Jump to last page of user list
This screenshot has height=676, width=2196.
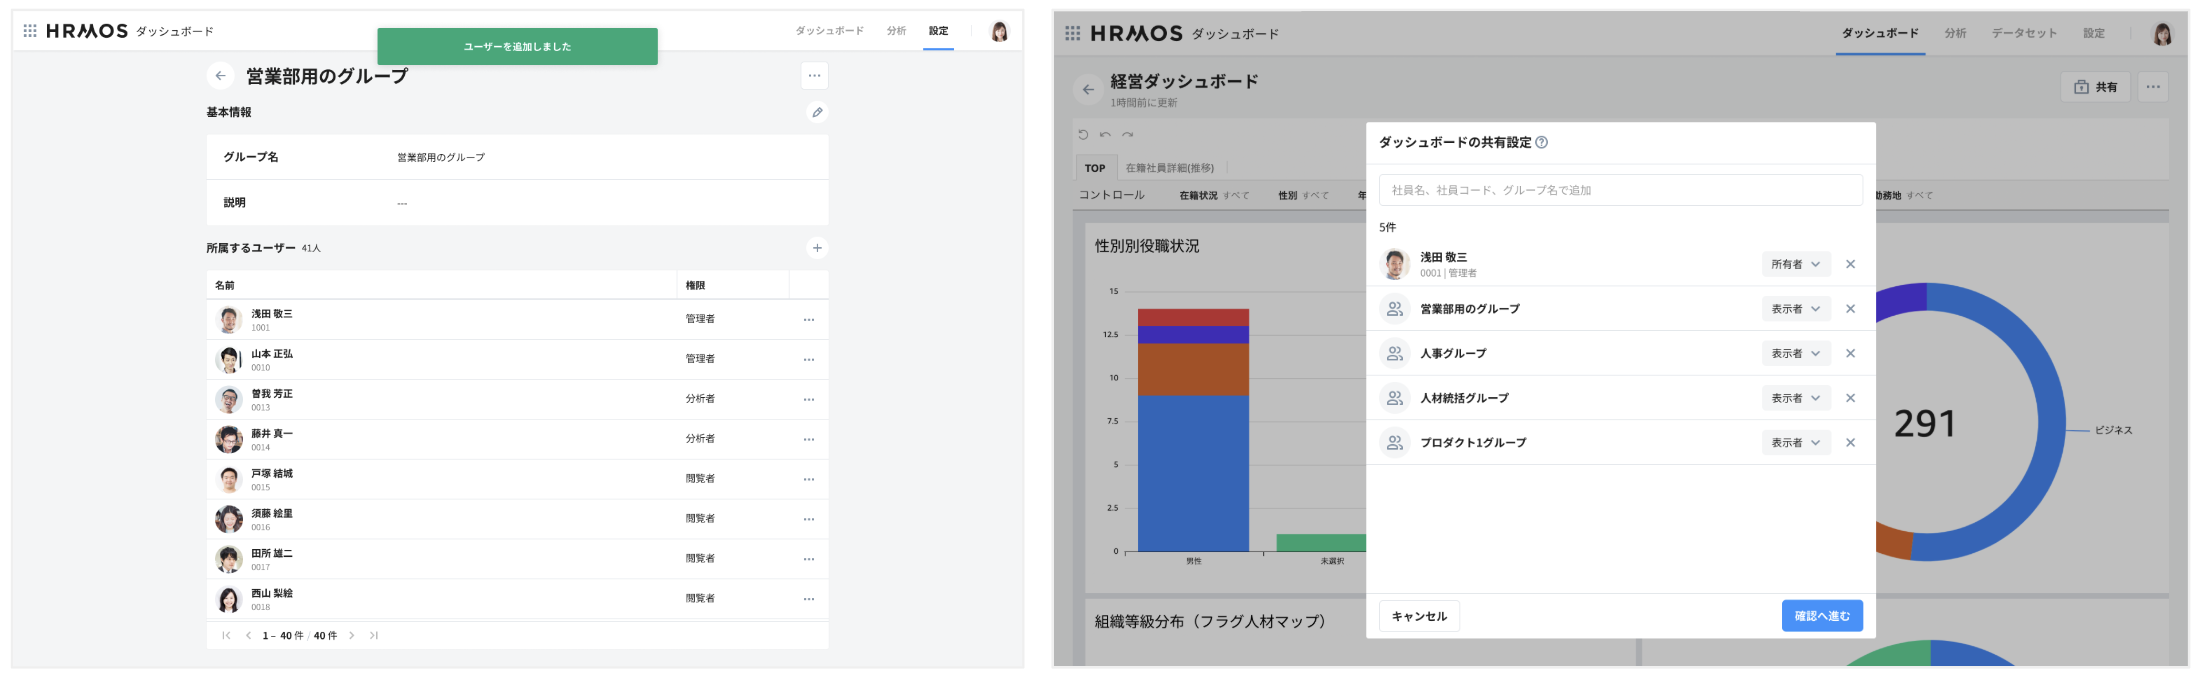pos(374,636)
